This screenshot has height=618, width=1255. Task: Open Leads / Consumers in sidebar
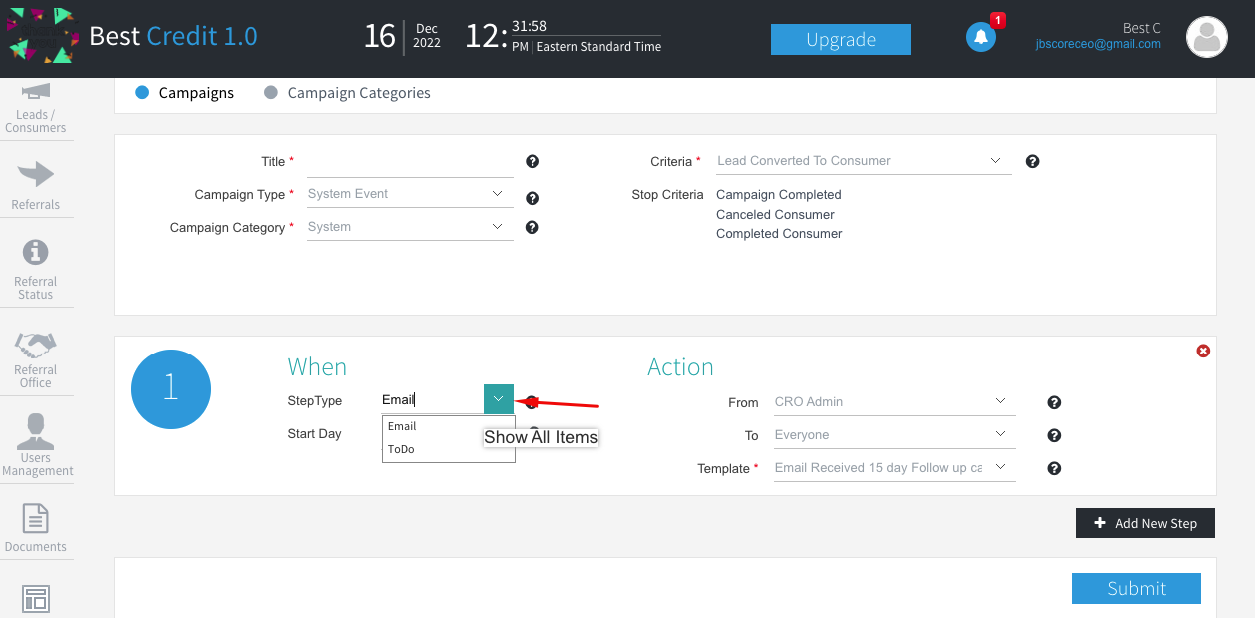tap(36, 108)
